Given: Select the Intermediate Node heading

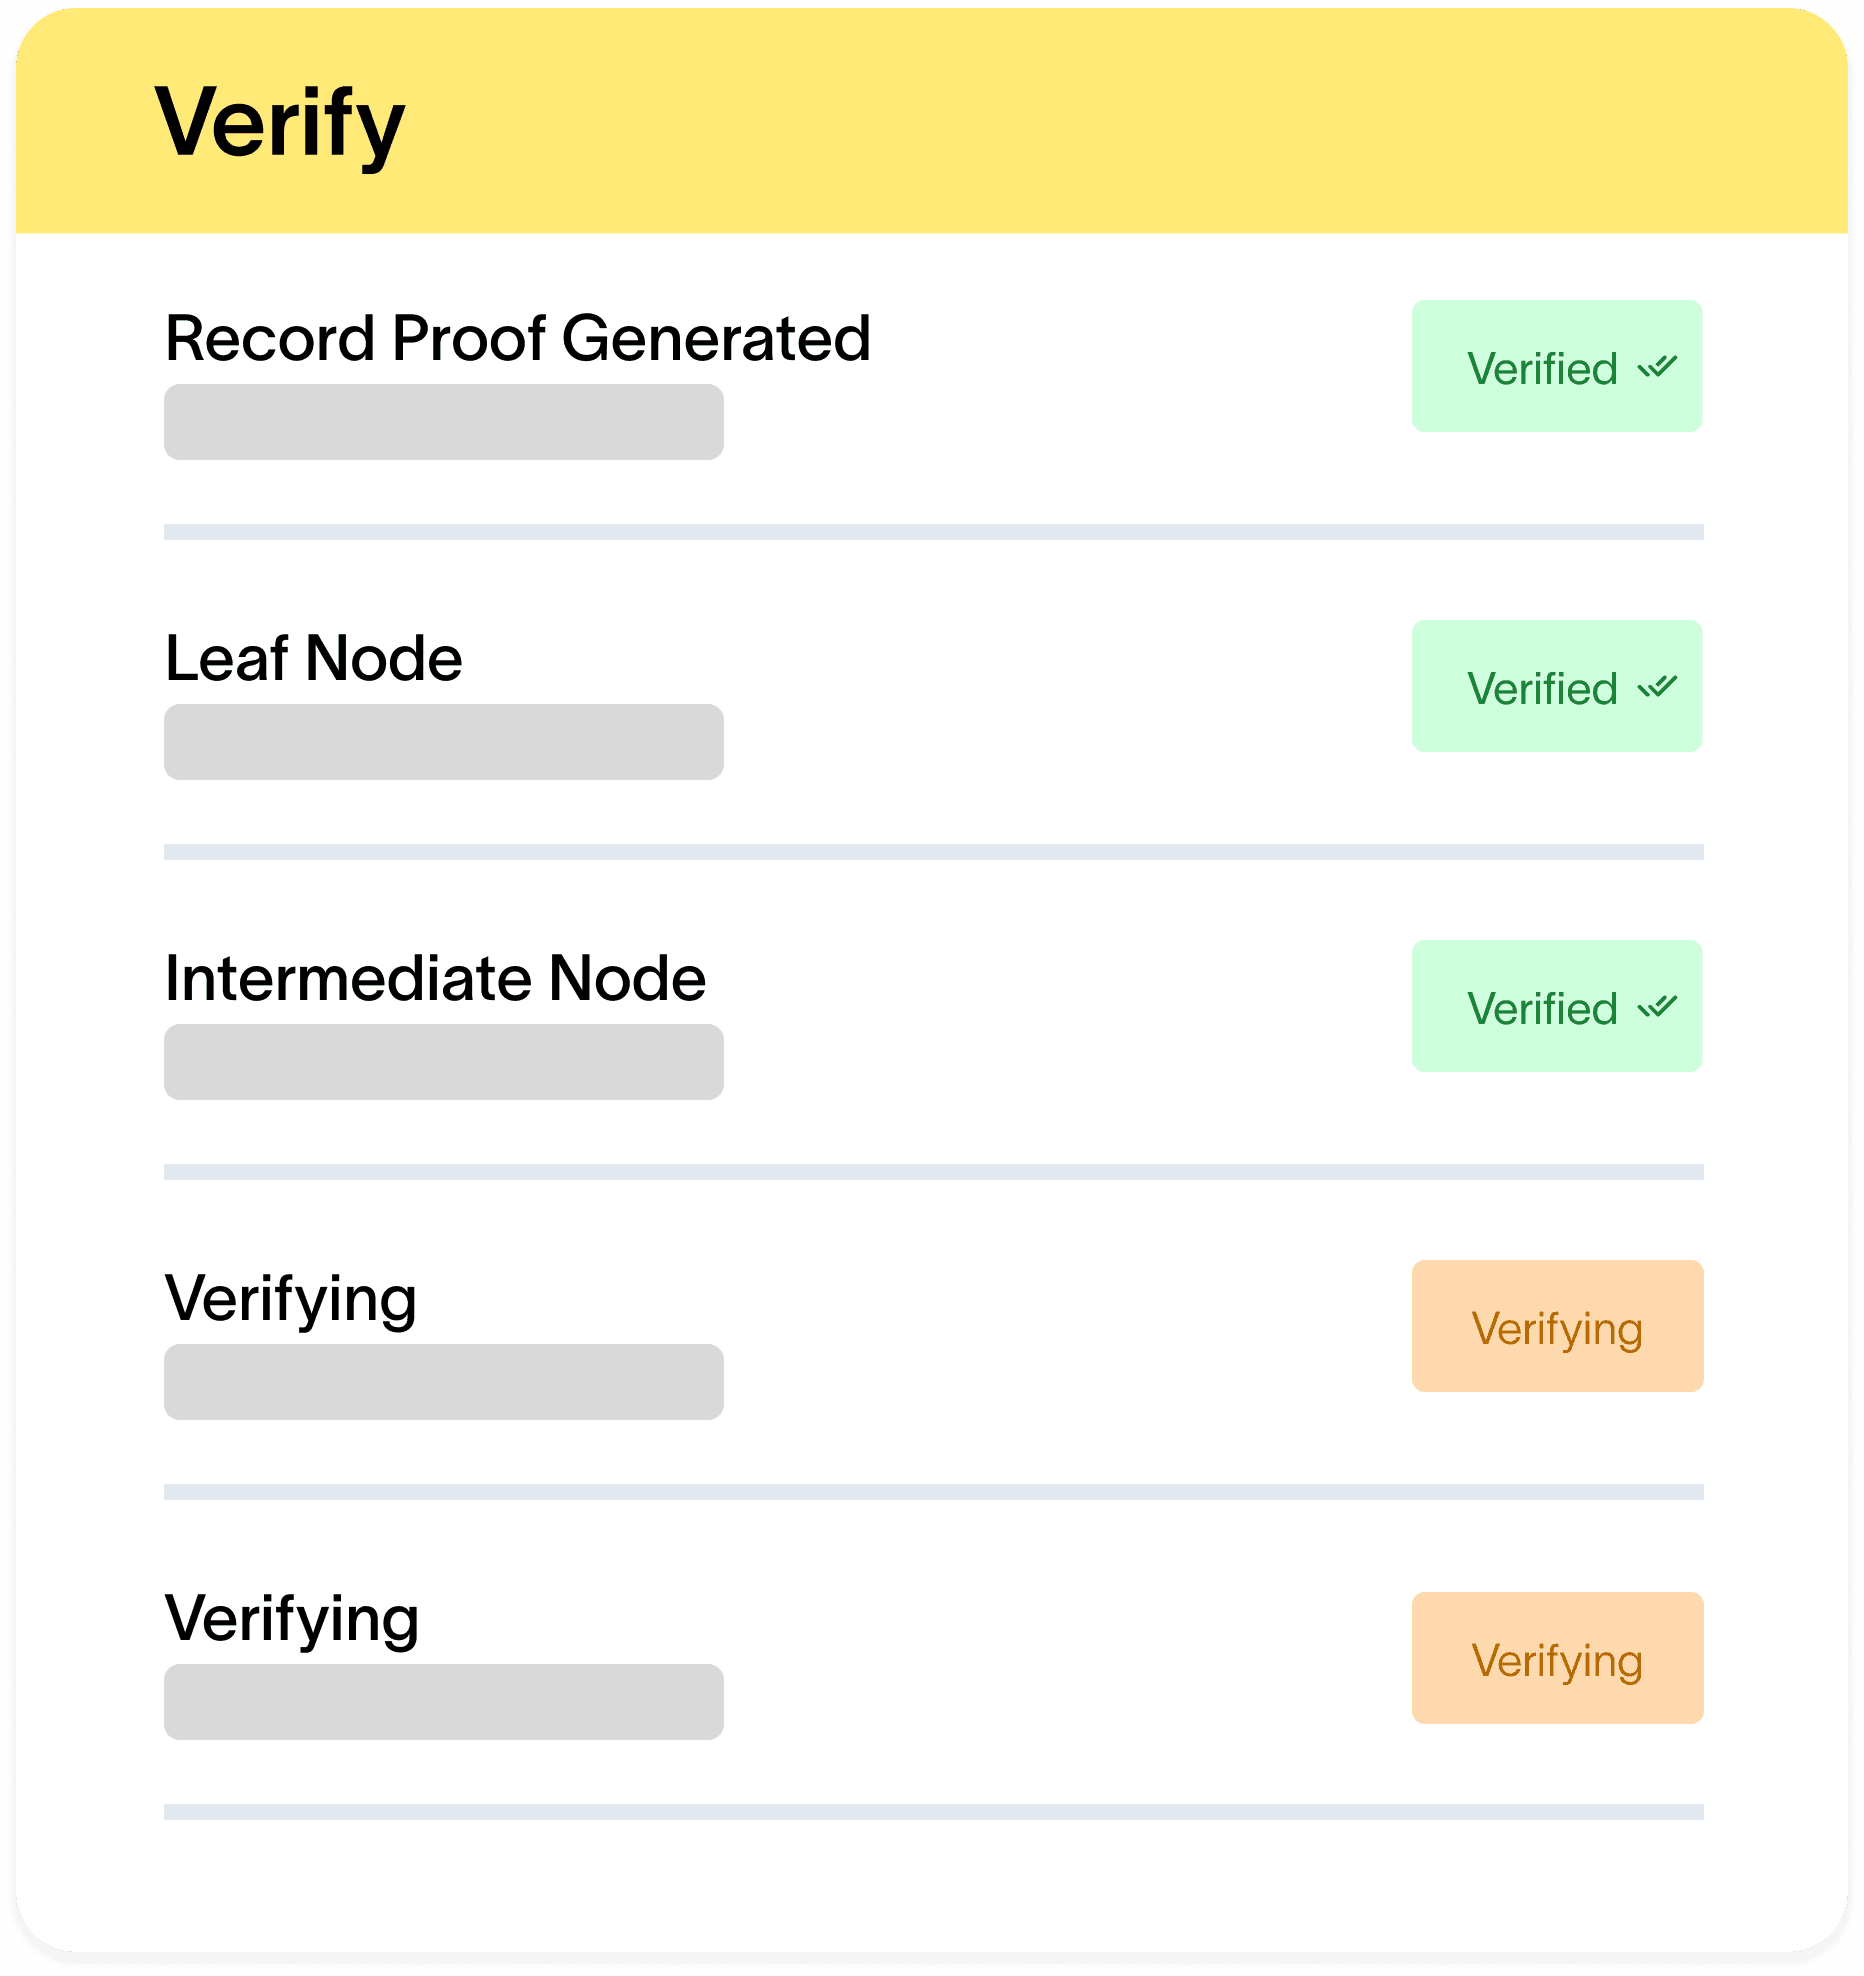Looking at the screenshot, I should (435, 978).
